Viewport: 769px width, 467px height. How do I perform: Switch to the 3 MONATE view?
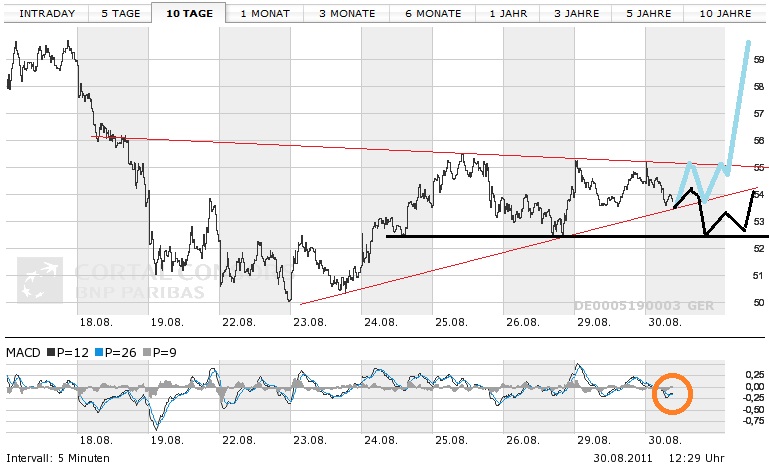point(347,14)
